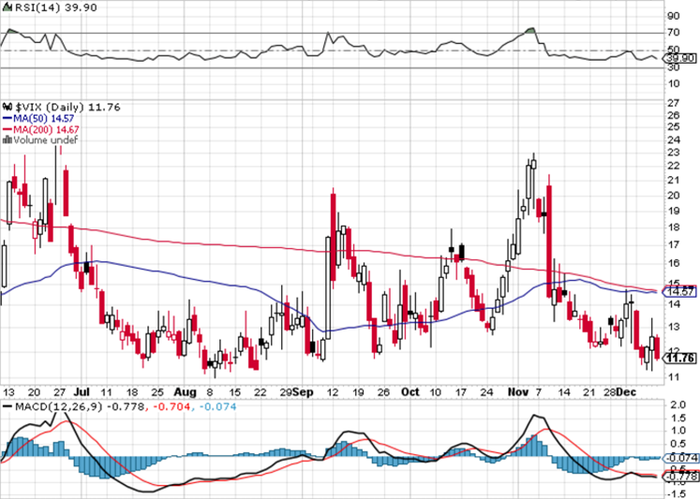The width and height of the screenshot is (700, 499).
Task: Click the blue MA(50) legend line
Action: coord(7,119)
